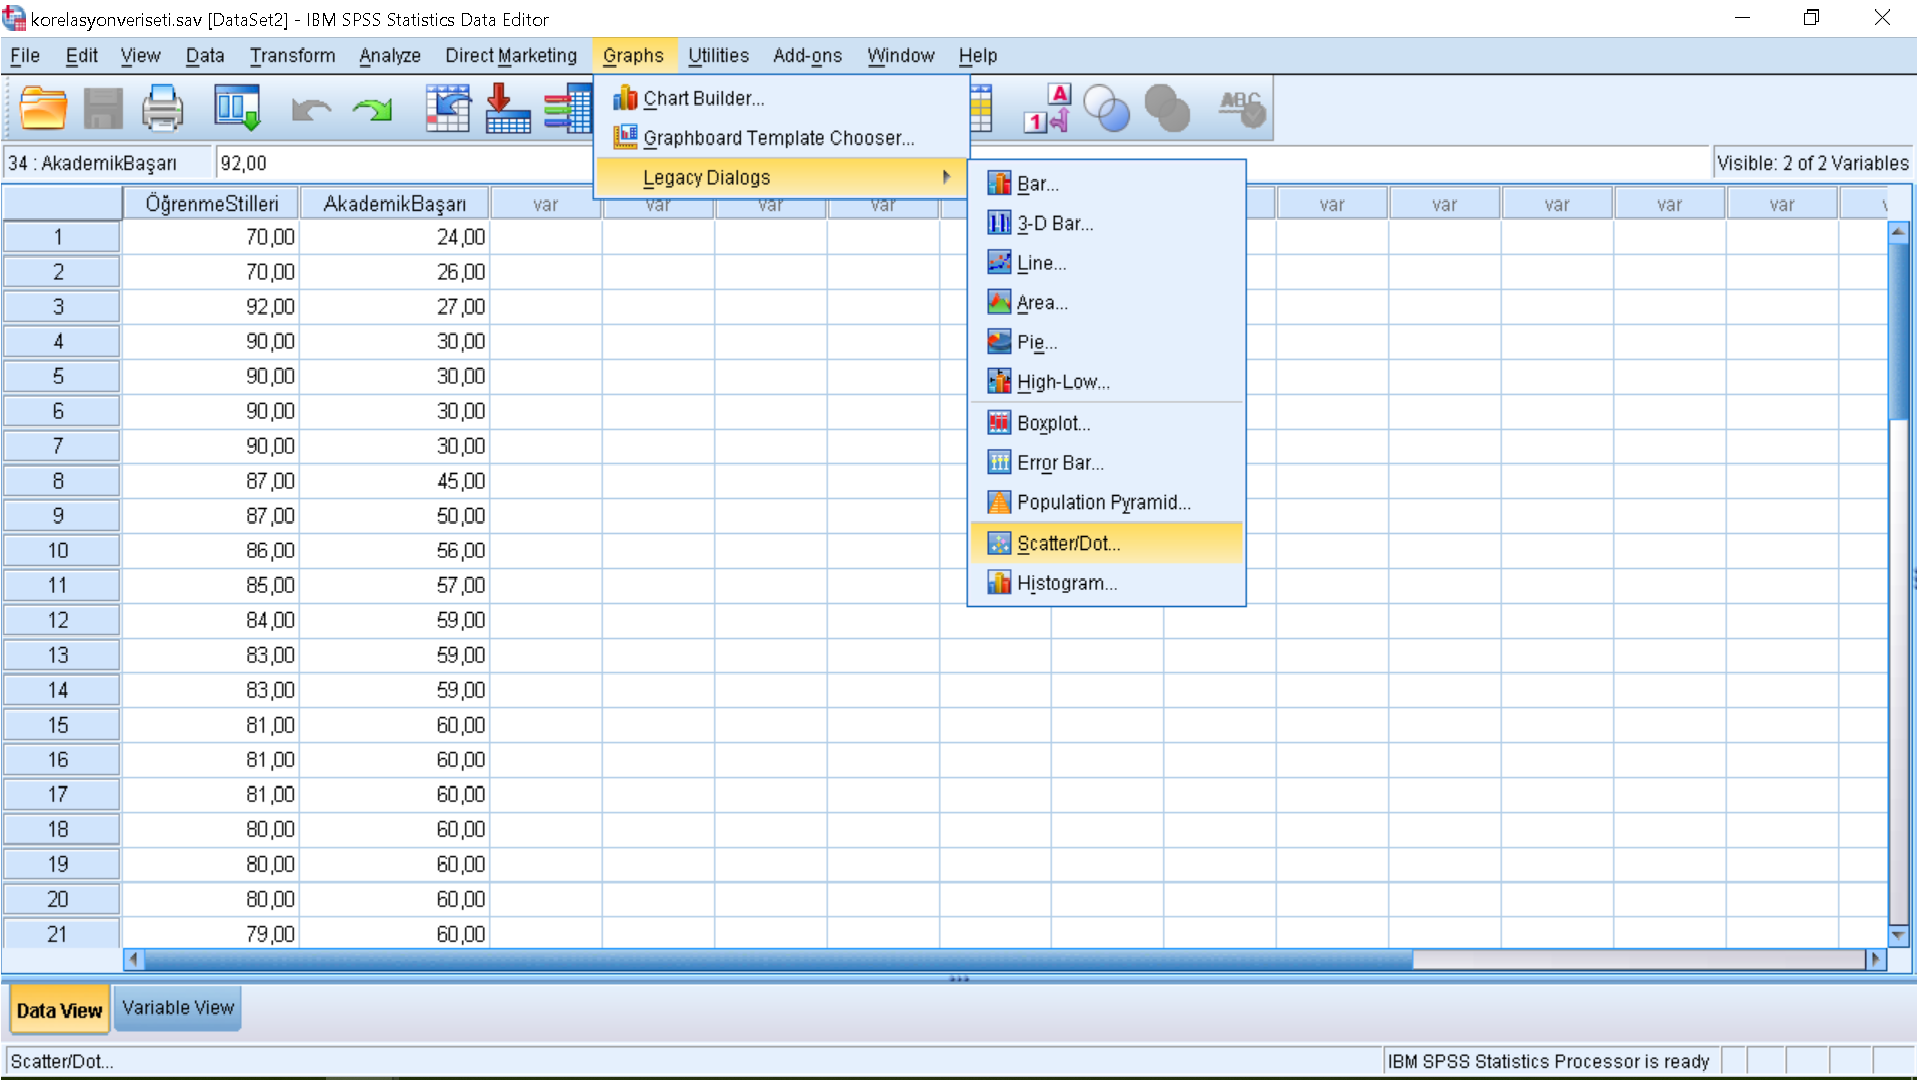
Task: Click the Show All Variables gray circles icon
Action: 1167,108
